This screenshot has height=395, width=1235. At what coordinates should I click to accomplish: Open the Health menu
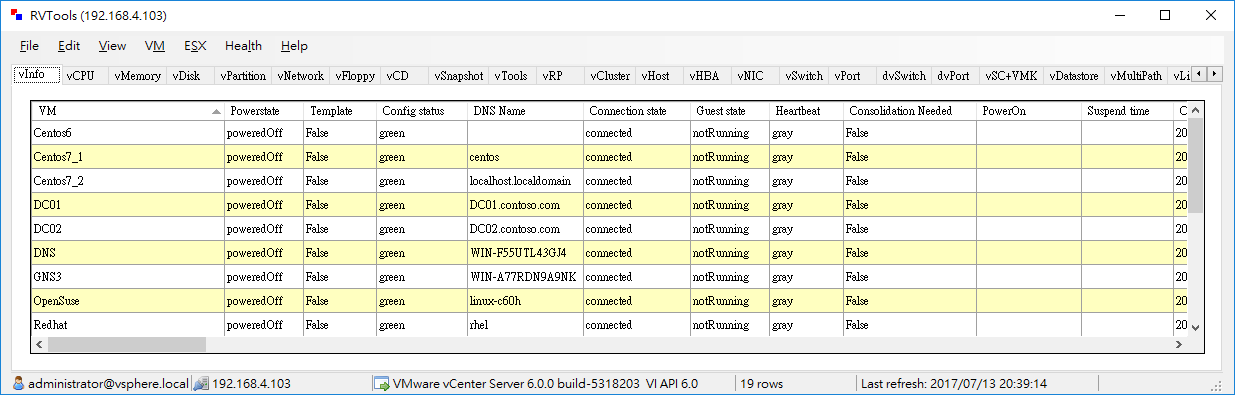pyautogui.click(x=243, y=46)
